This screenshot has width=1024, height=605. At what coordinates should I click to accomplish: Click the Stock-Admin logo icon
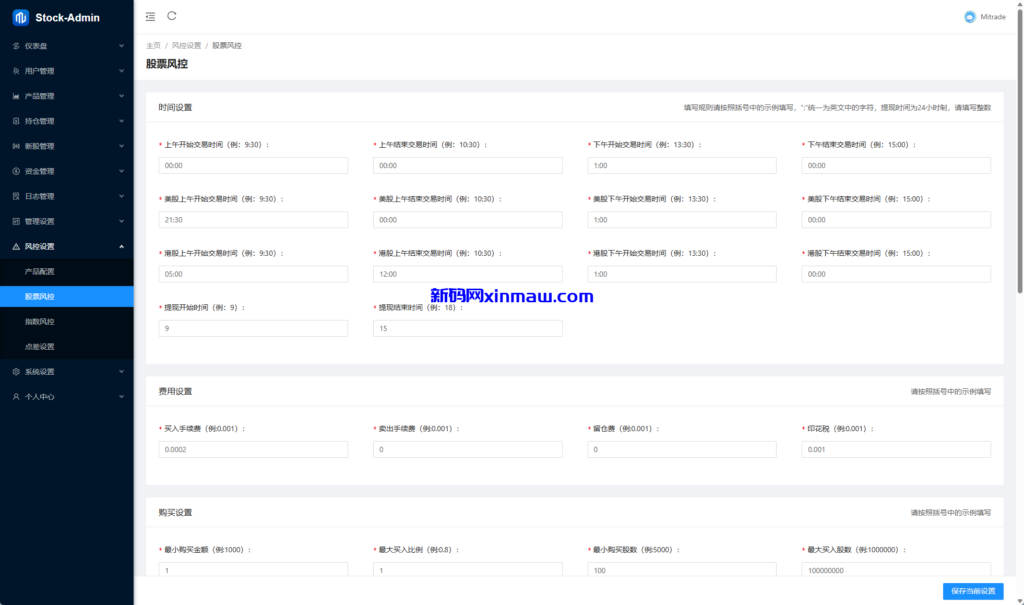click(20, 17)
